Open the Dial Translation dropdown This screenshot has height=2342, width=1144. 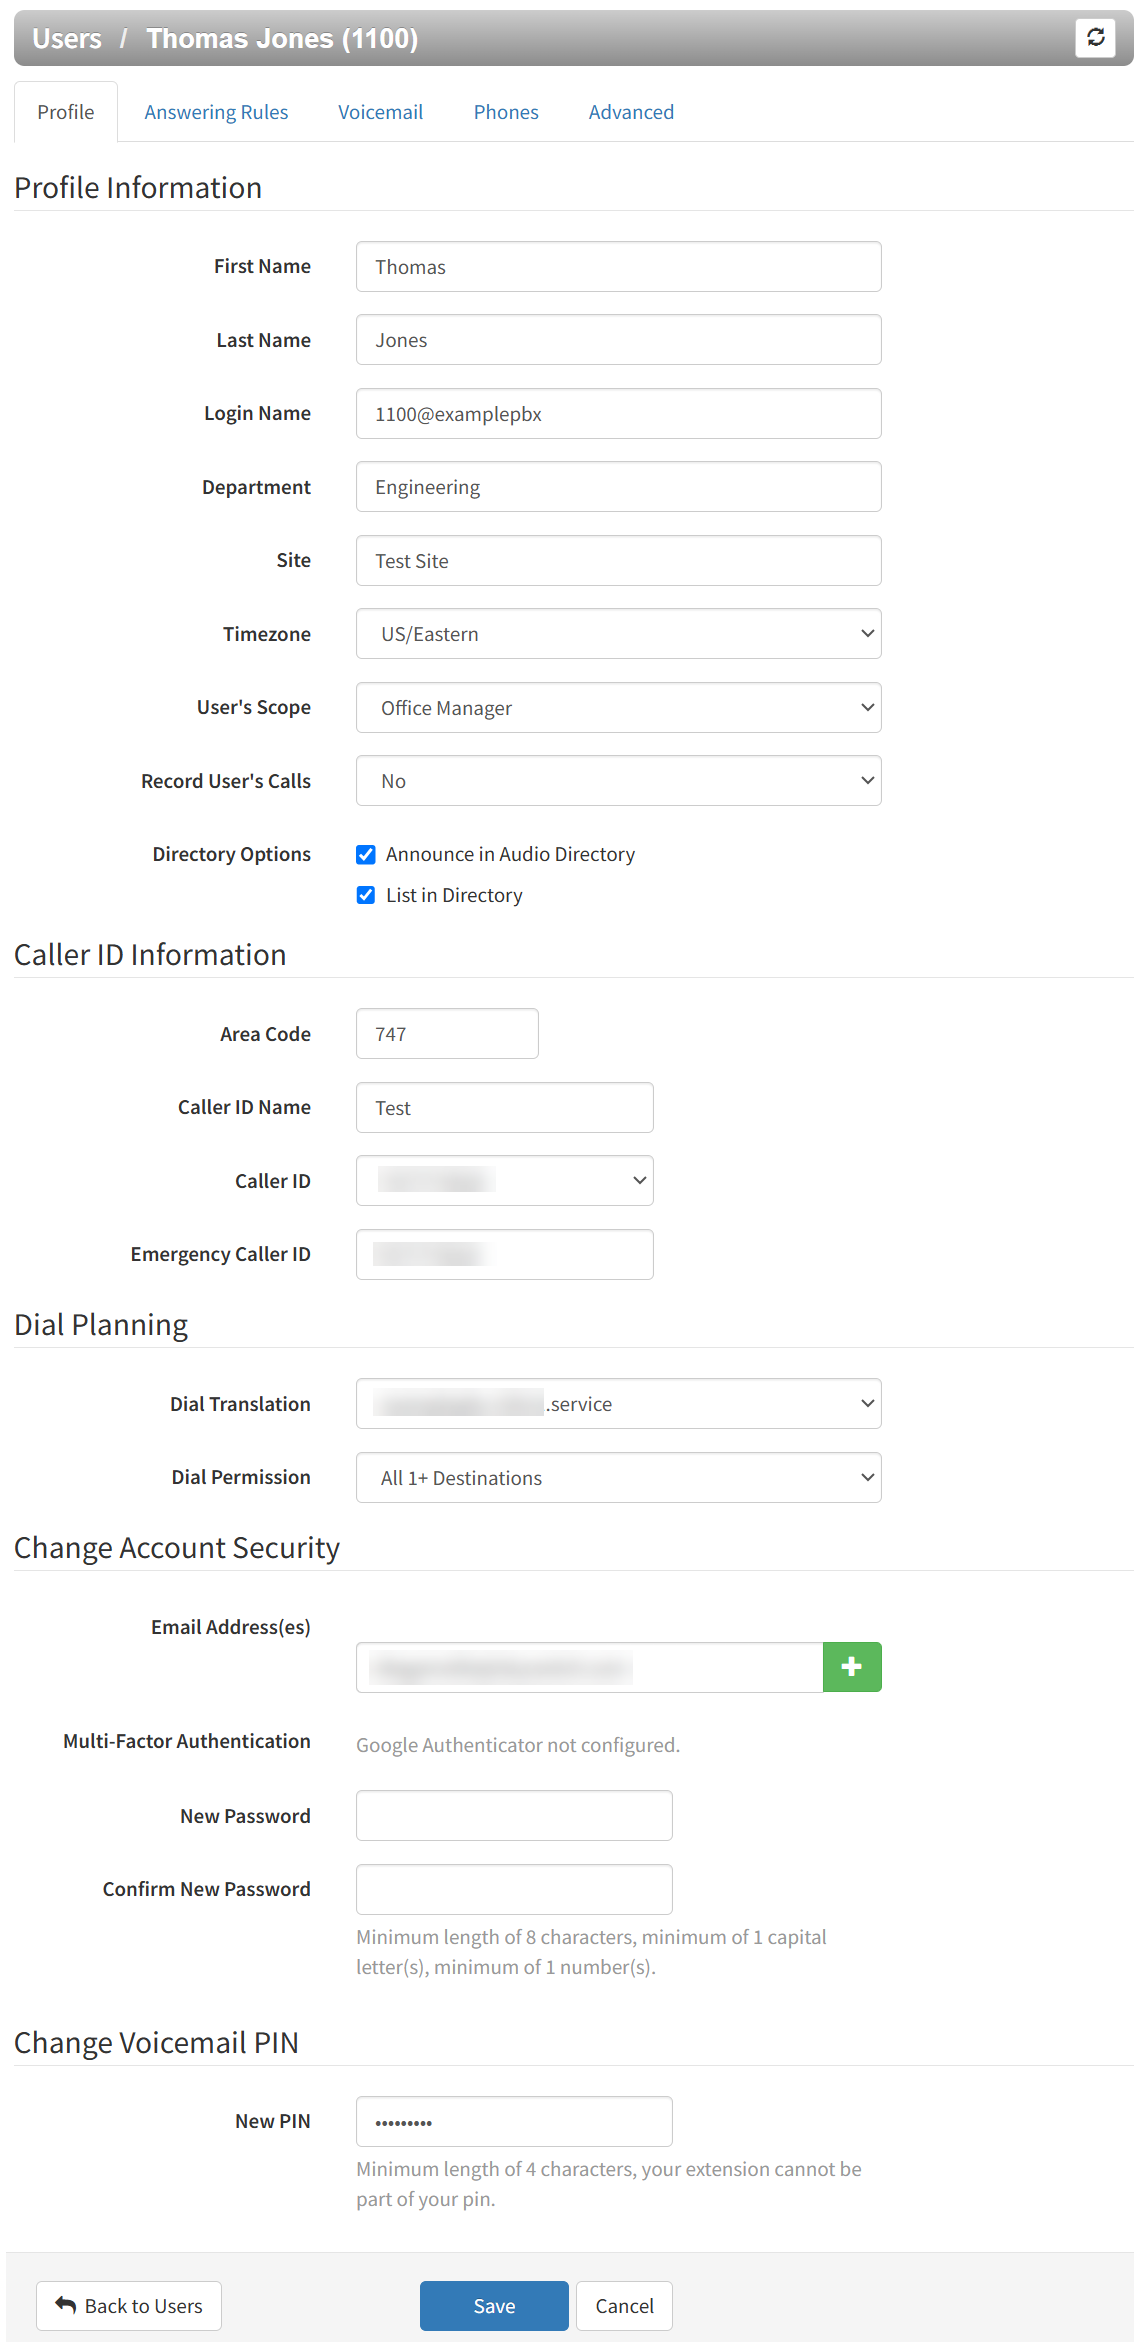(x=618, y=1404)
